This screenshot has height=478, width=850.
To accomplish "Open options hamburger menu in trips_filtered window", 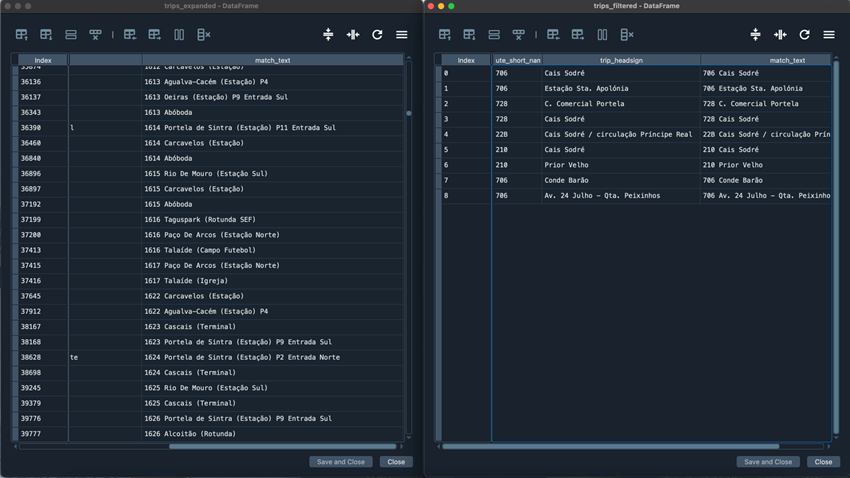I will 829,35.
